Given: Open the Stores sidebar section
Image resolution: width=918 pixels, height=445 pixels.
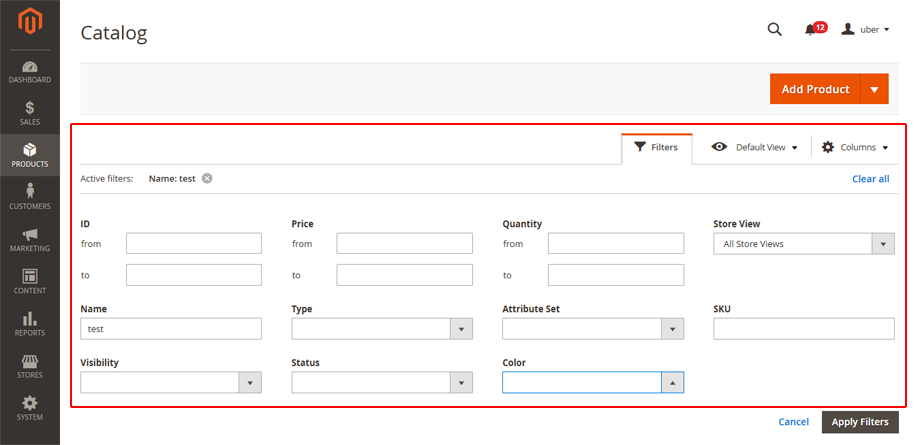Looking at the screenshot, I should [30, 366].
